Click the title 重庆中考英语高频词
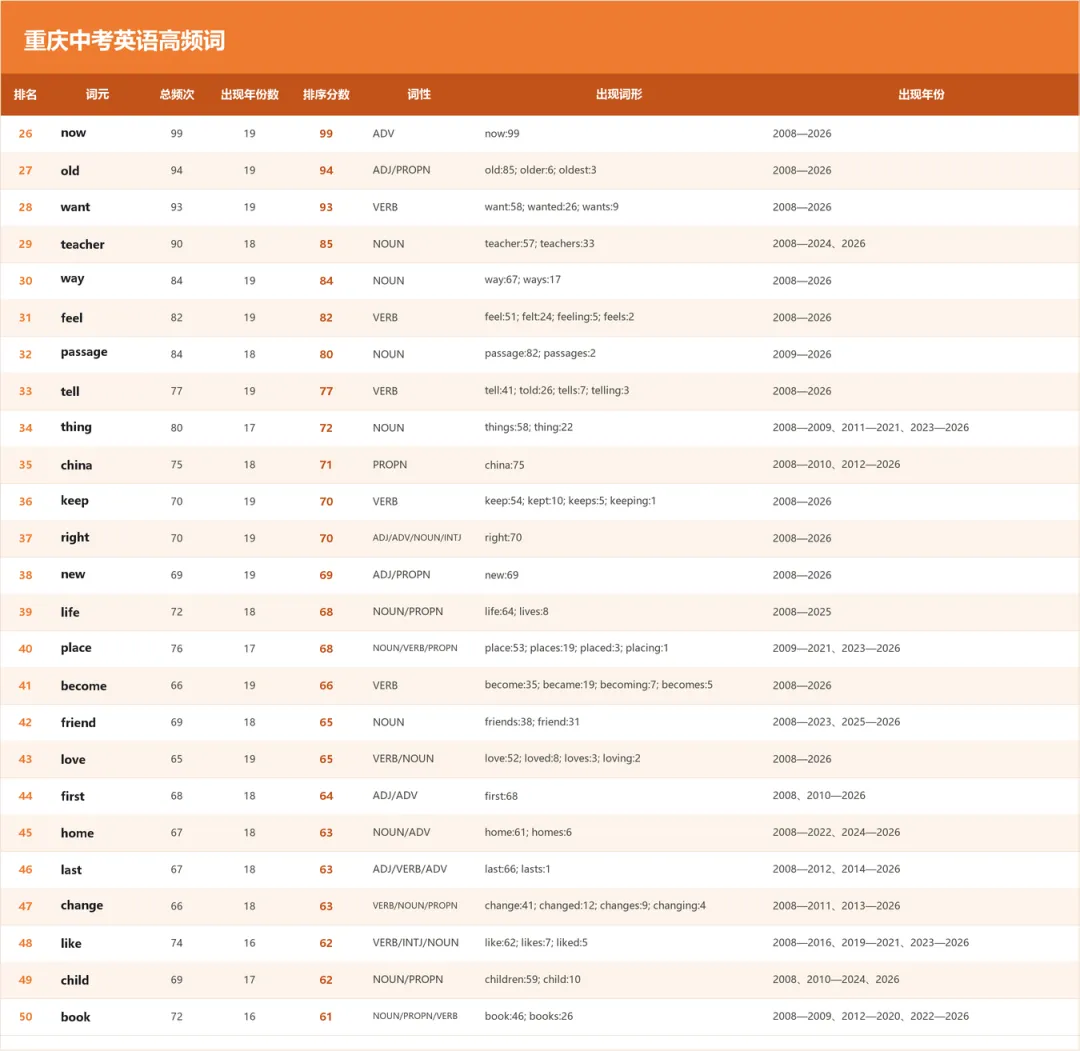1080x1051 pixels. tap(125, 41)
